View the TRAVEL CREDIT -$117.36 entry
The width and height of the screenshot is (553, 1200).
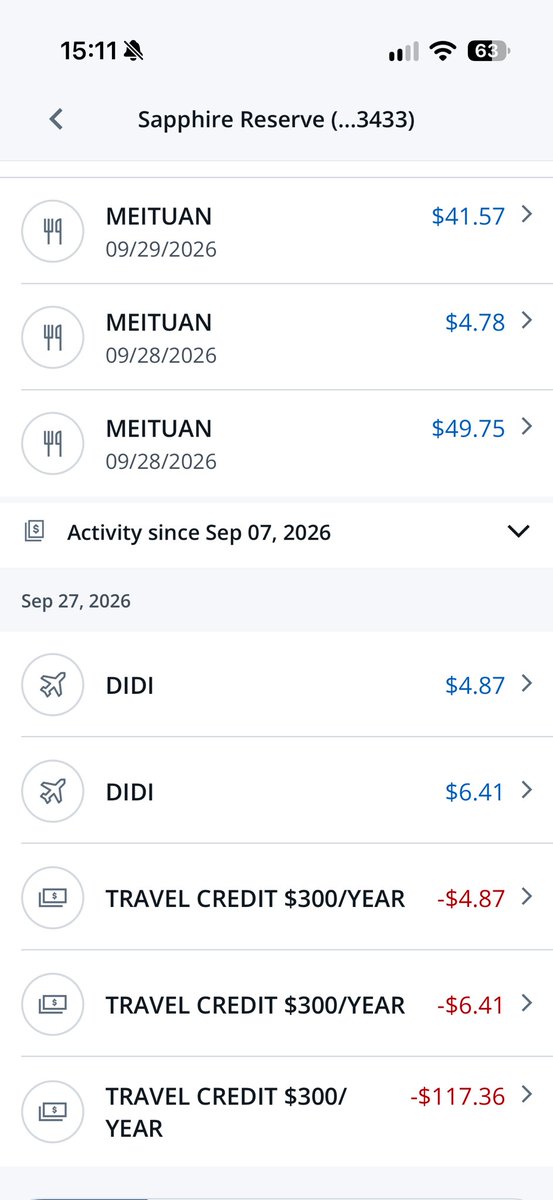[x=276, y=1111]
